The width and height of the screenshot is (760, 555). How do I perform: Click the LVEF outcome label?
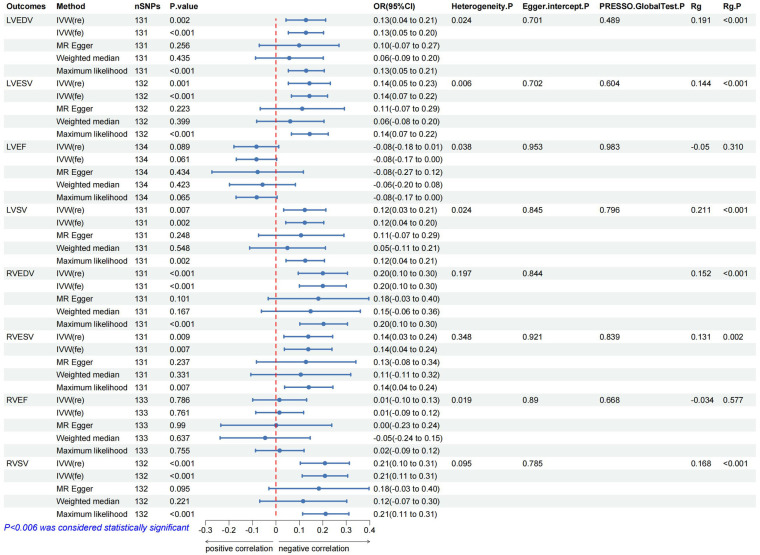point(16,147)
